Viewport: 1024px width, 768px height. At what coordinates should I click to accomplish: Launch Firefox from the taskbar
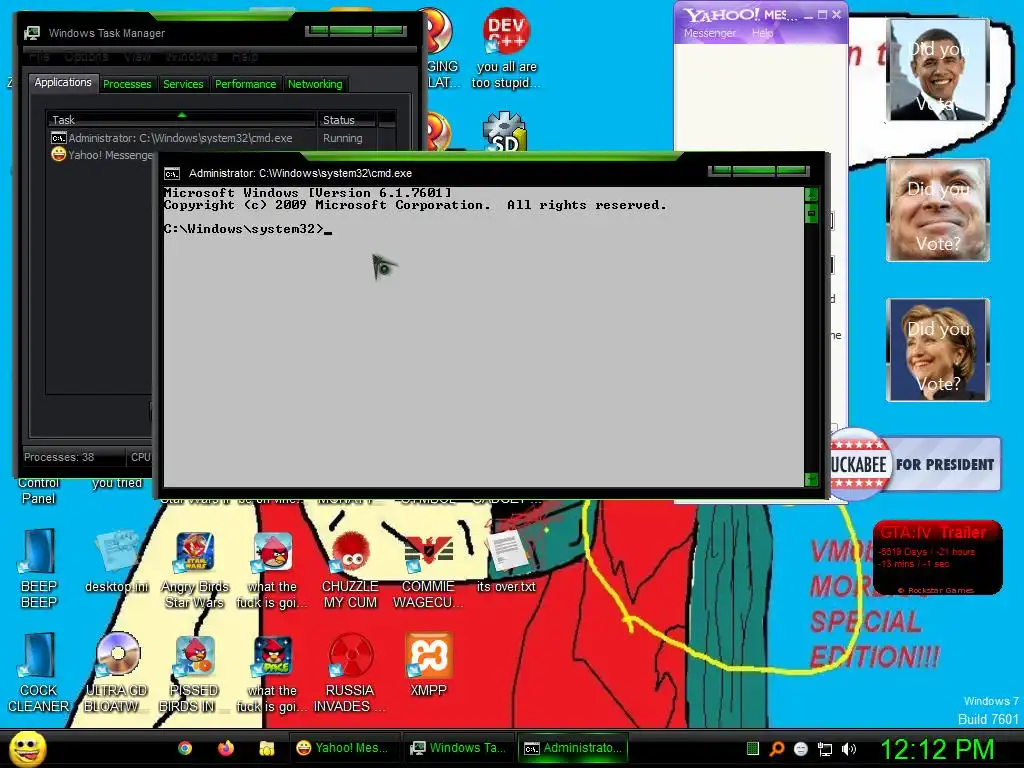pyautogui.click(x=225, y=748)
